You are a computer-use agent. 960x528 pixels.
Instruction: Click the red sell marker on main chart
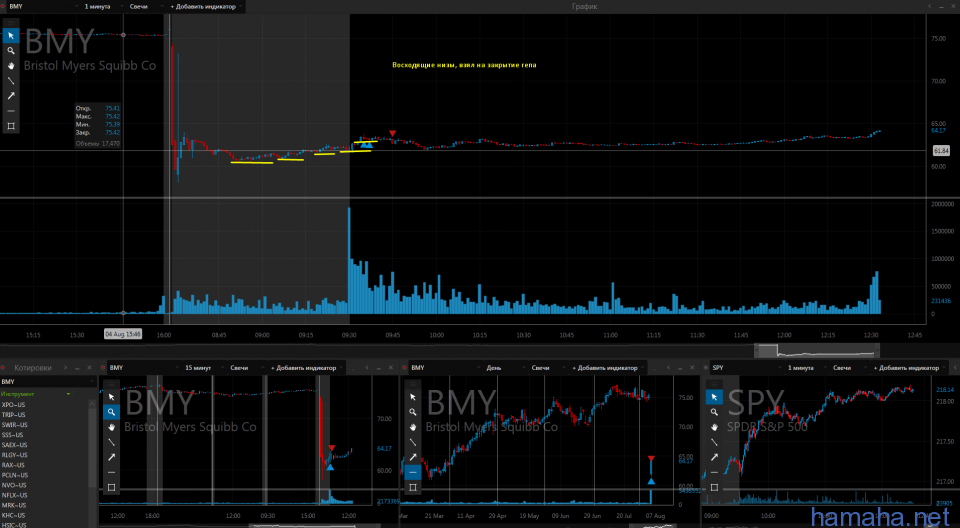pyautogui.click(x=392, y=133)
